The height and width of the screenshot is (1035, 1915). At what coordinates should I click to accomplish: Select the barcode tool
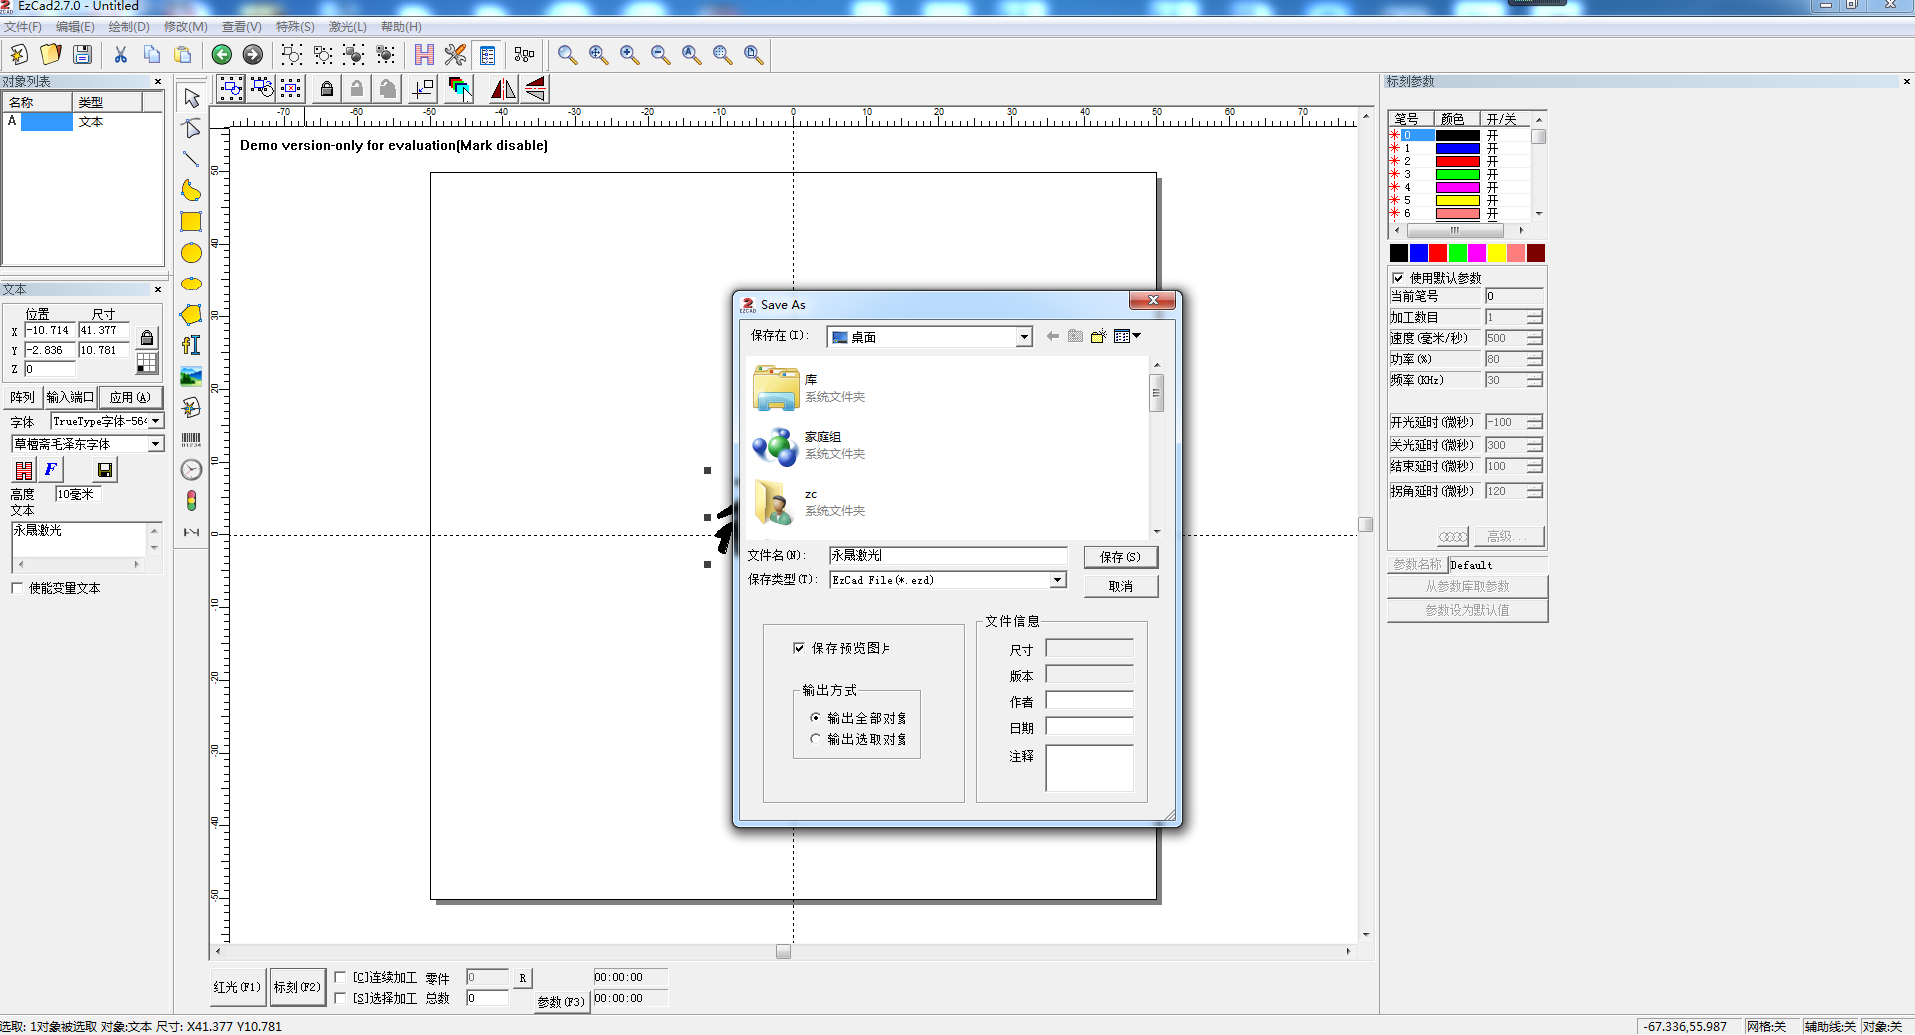click(x=191, y=439)
